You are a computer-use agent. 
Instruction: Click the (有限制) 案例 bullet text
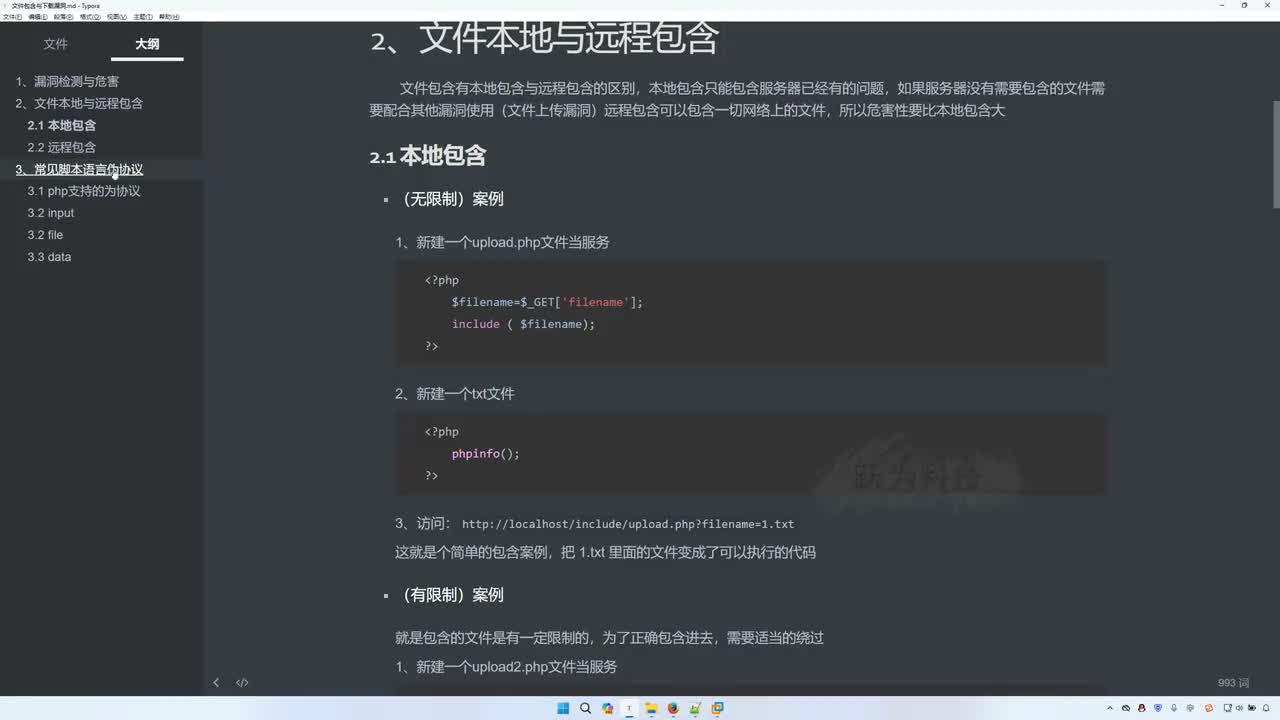coord(452,595)
